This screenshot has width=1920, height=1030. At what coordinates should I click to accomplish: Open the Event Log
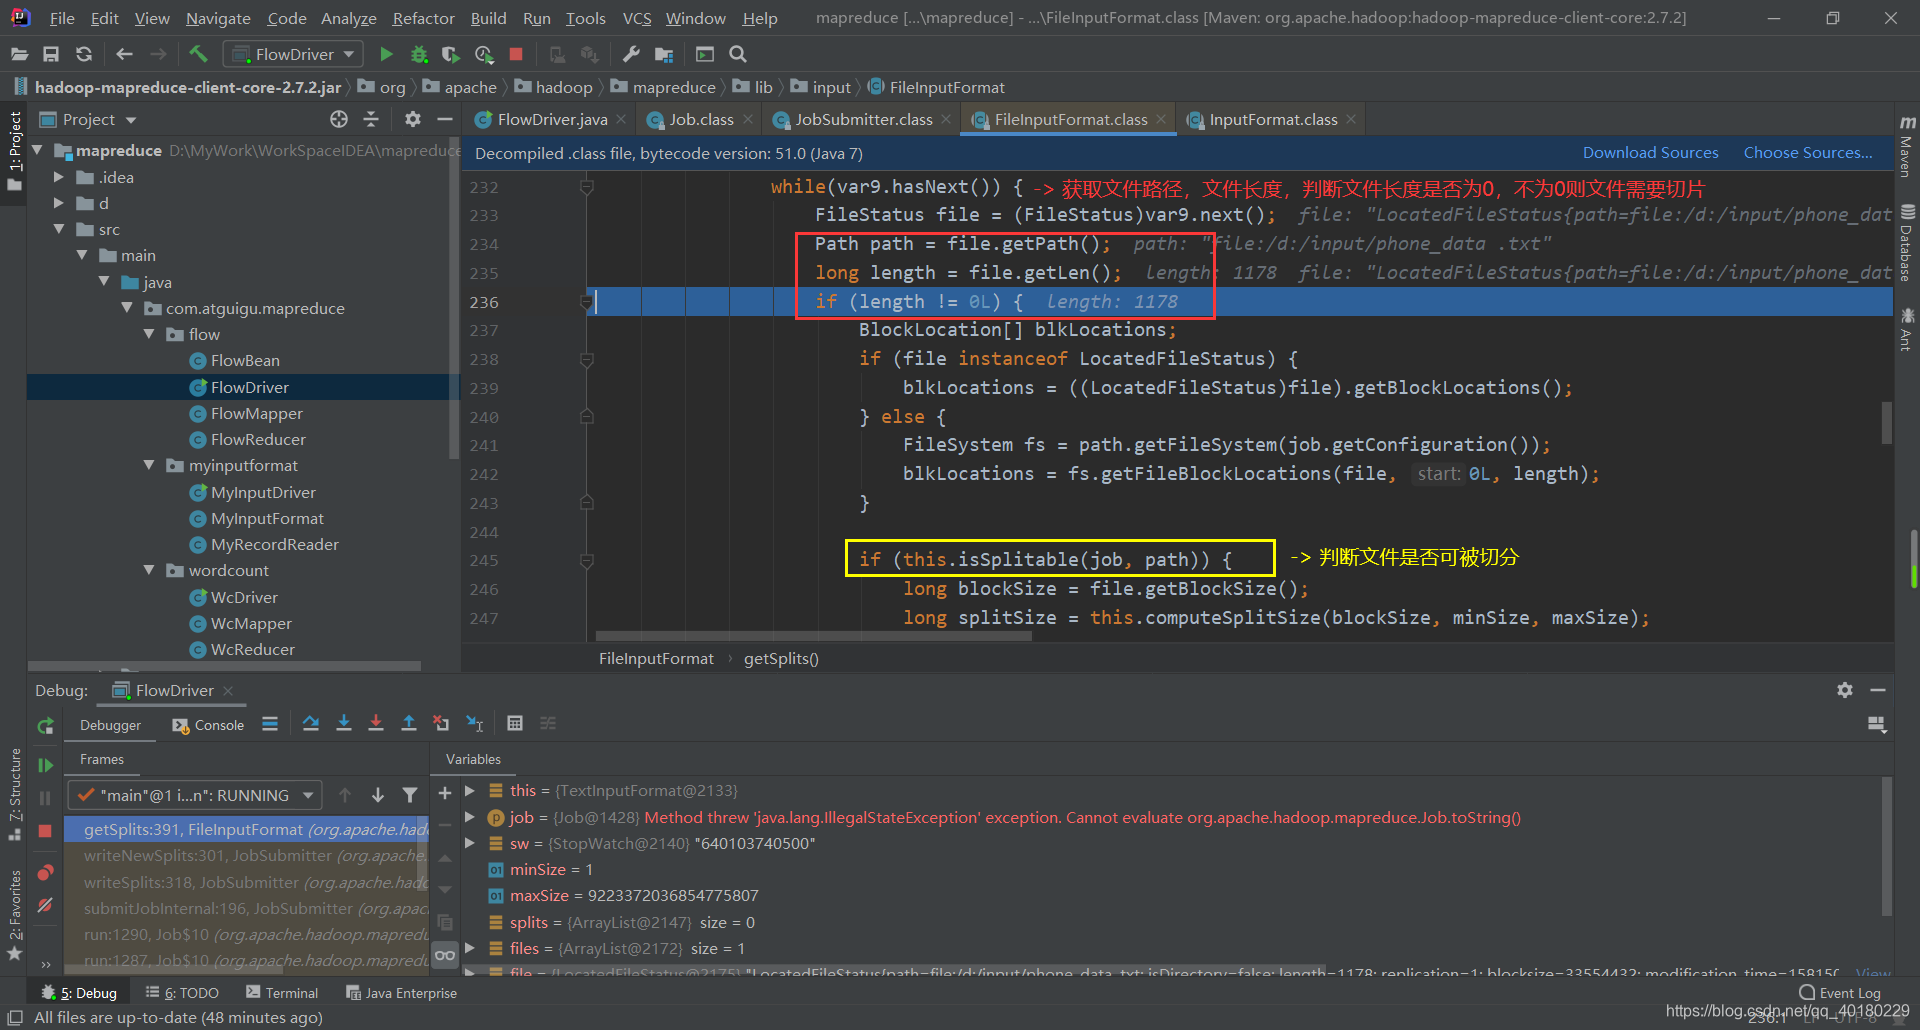pyautogui.click(x=1840, y=993)
